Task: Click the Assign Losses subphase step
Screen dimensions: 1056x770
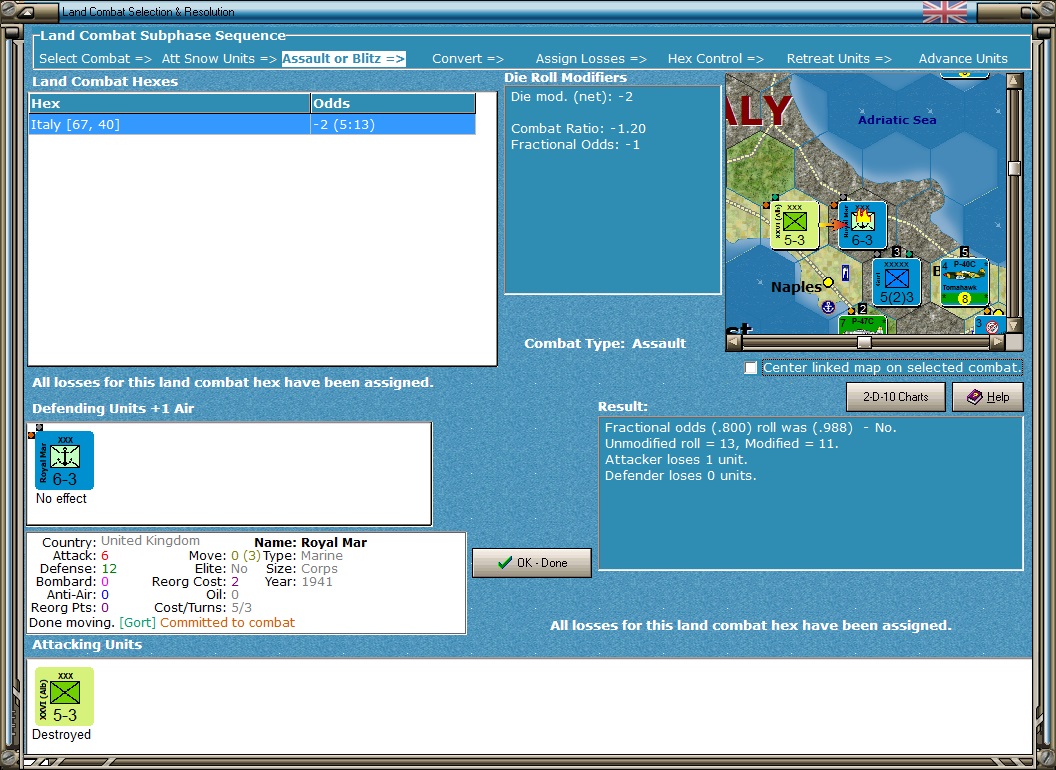Action: 591,59
